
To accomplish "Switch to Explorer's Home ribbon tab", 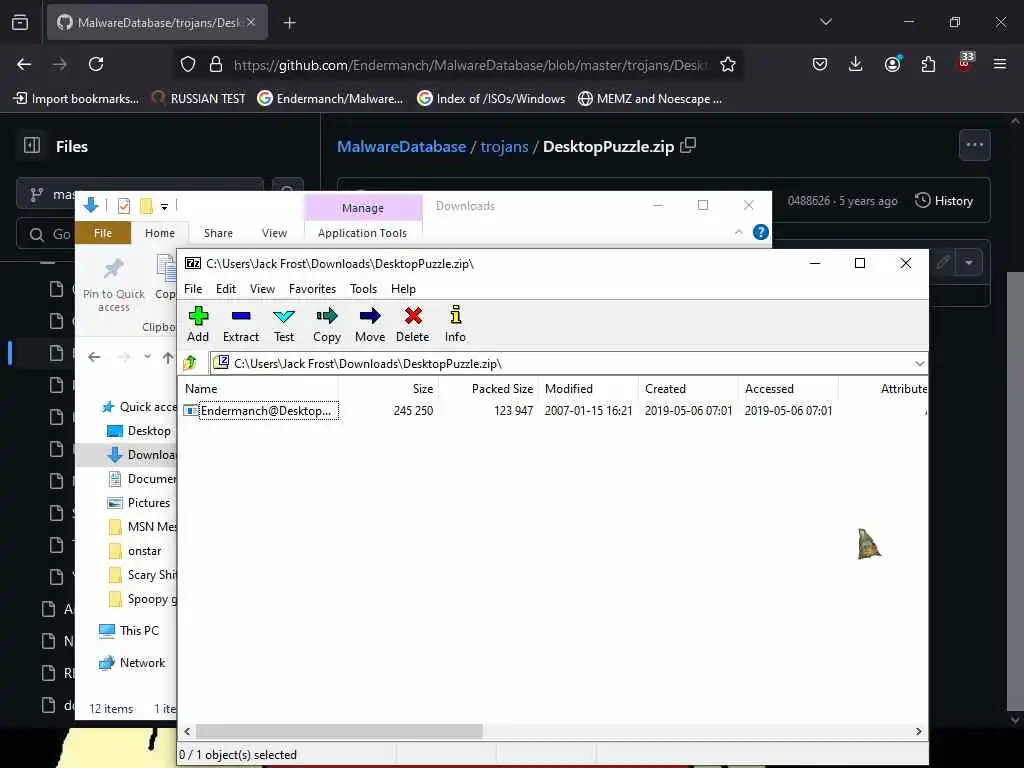I will pos(159,233).
